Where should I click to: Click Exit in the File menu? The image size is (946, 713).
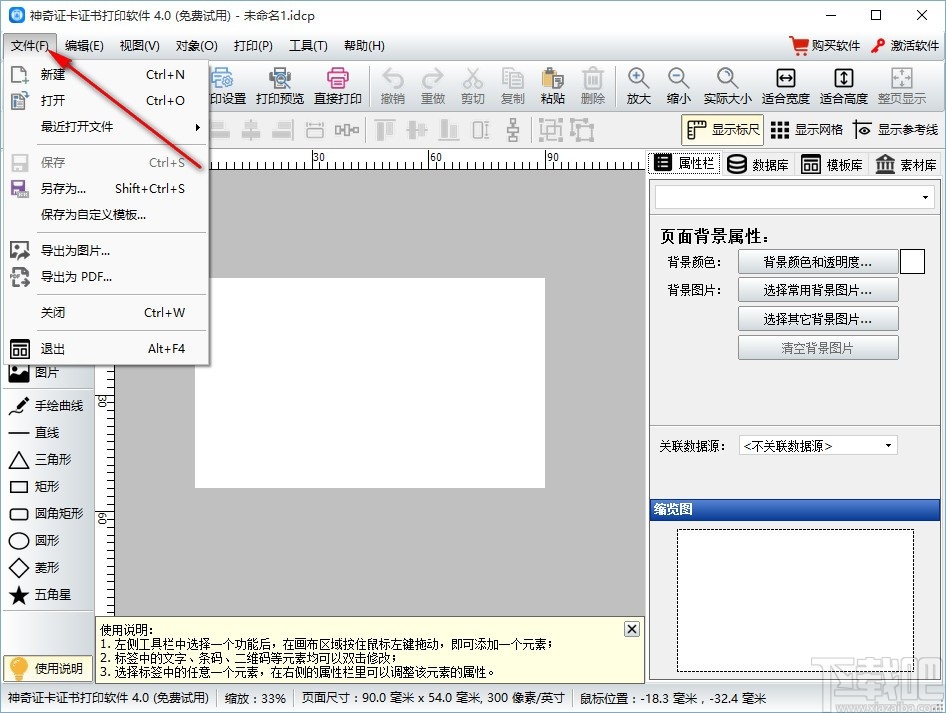106,349
